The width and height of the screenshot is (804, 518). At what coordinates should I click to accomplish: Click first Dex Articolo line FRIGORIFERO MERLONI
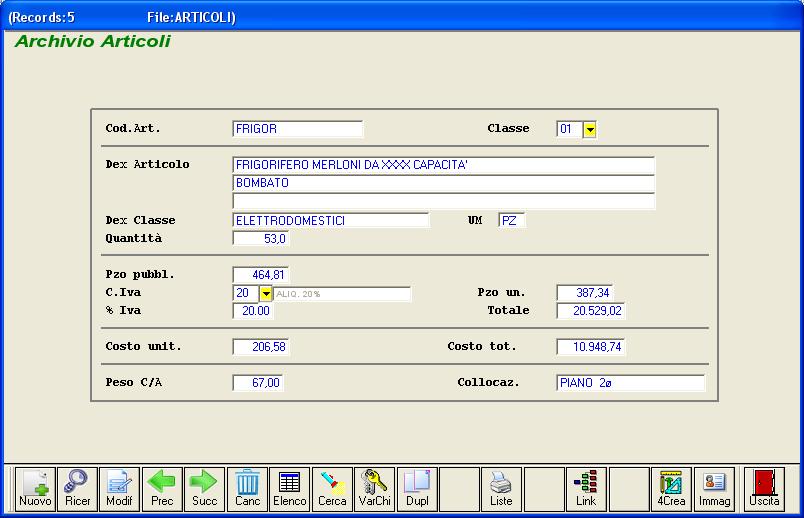pos(444,165)
